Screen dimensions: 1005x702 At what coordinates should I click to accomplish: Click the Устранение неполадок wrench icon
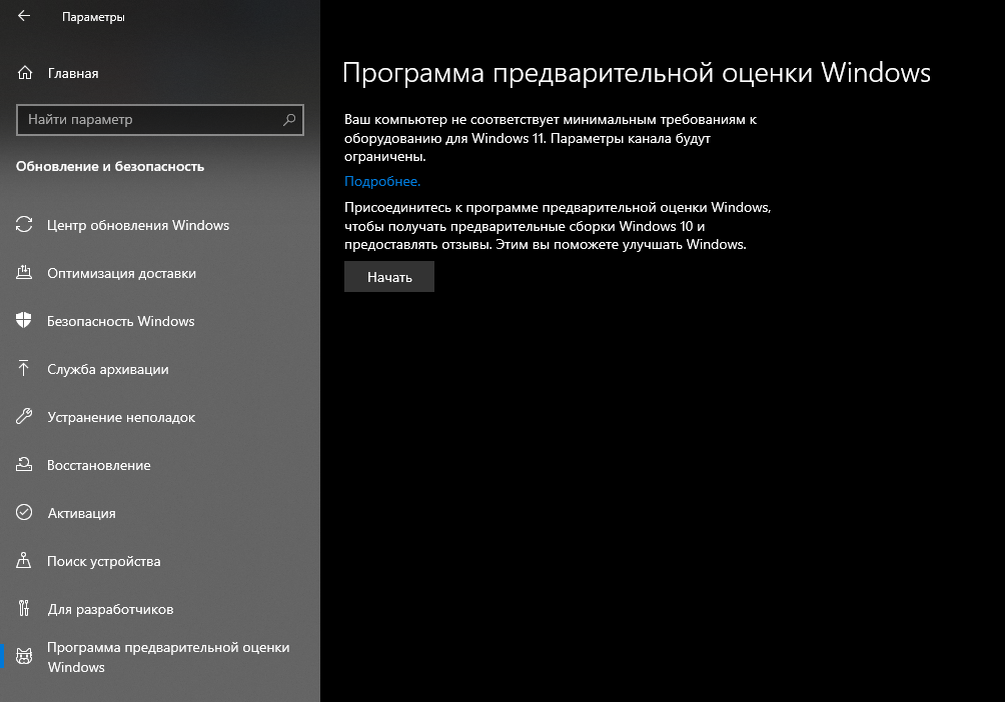pyautogui.click(x=24, y=417)
